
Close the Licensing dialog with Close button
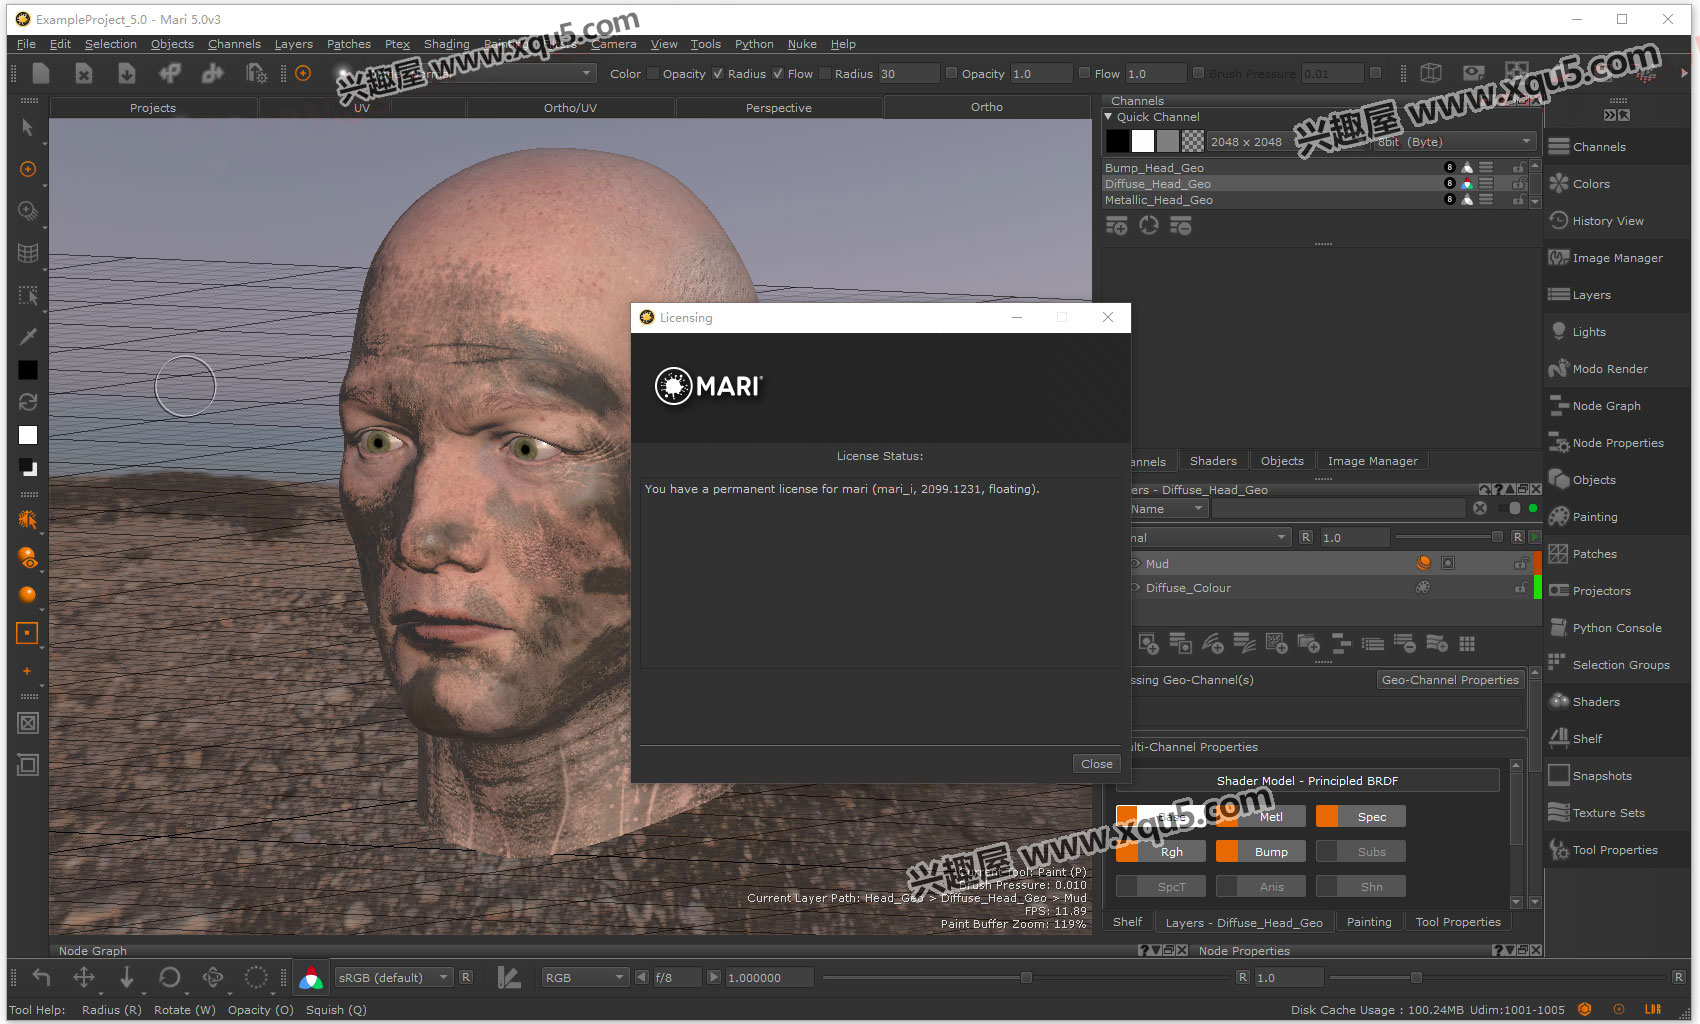1097,764
